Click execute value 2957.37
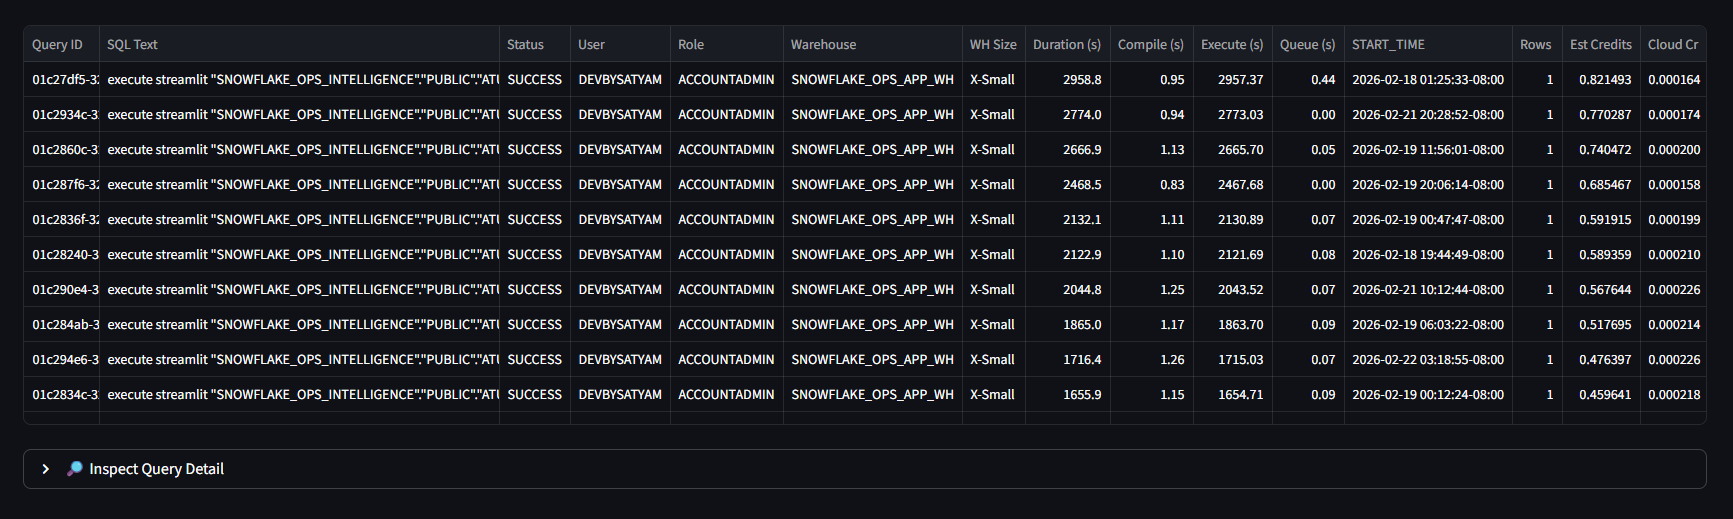Image resolution: width=1733 pixels, height=519 pixels. (1240, 80)
